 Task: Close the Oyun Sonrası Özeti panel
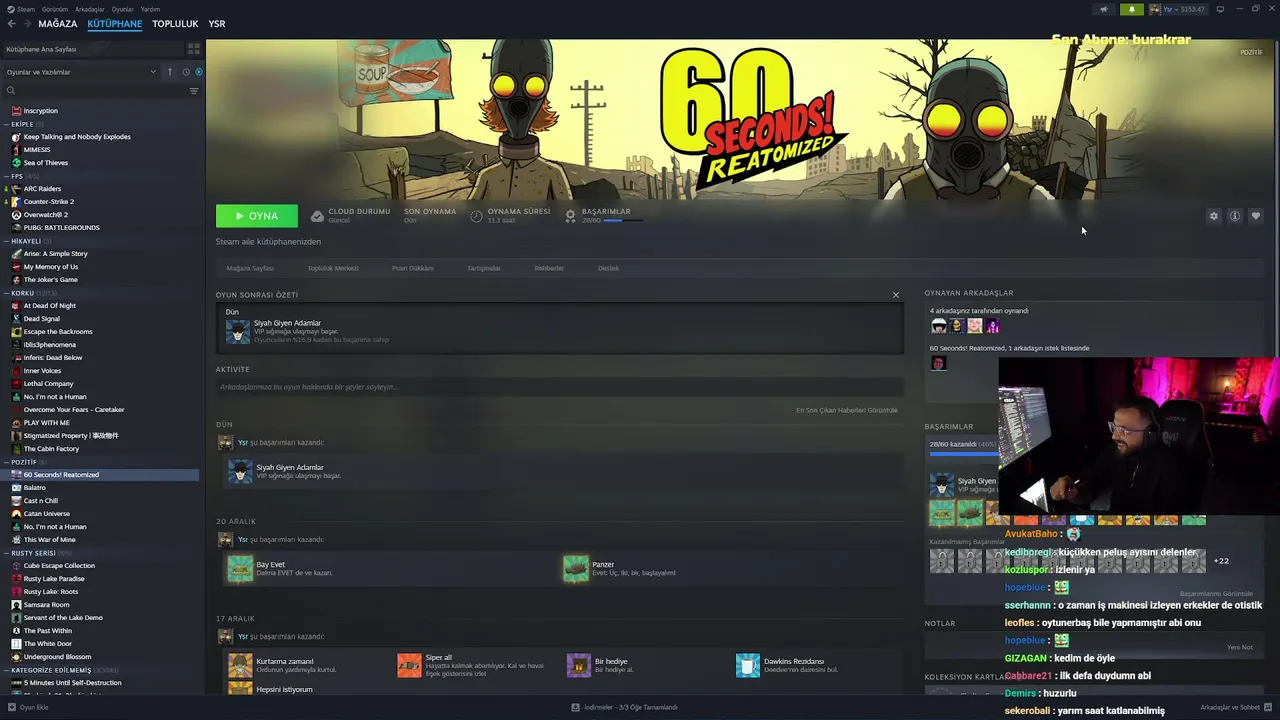click(896, 295)
